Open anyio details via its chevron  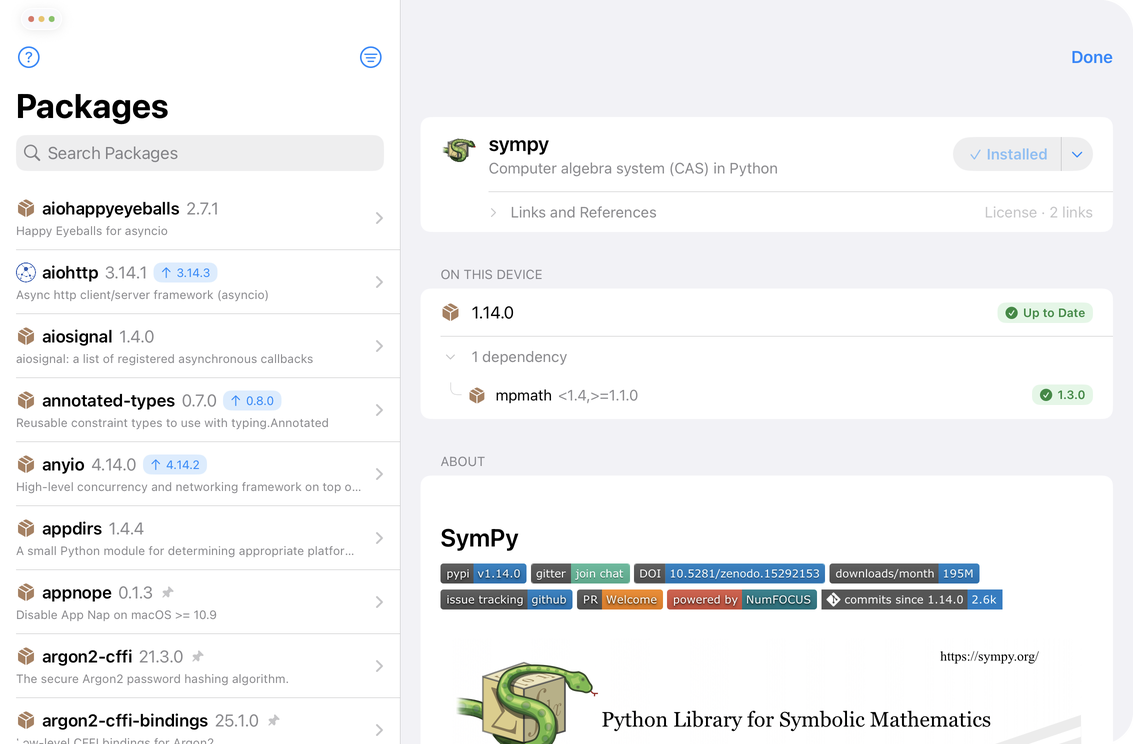[379, 474]
